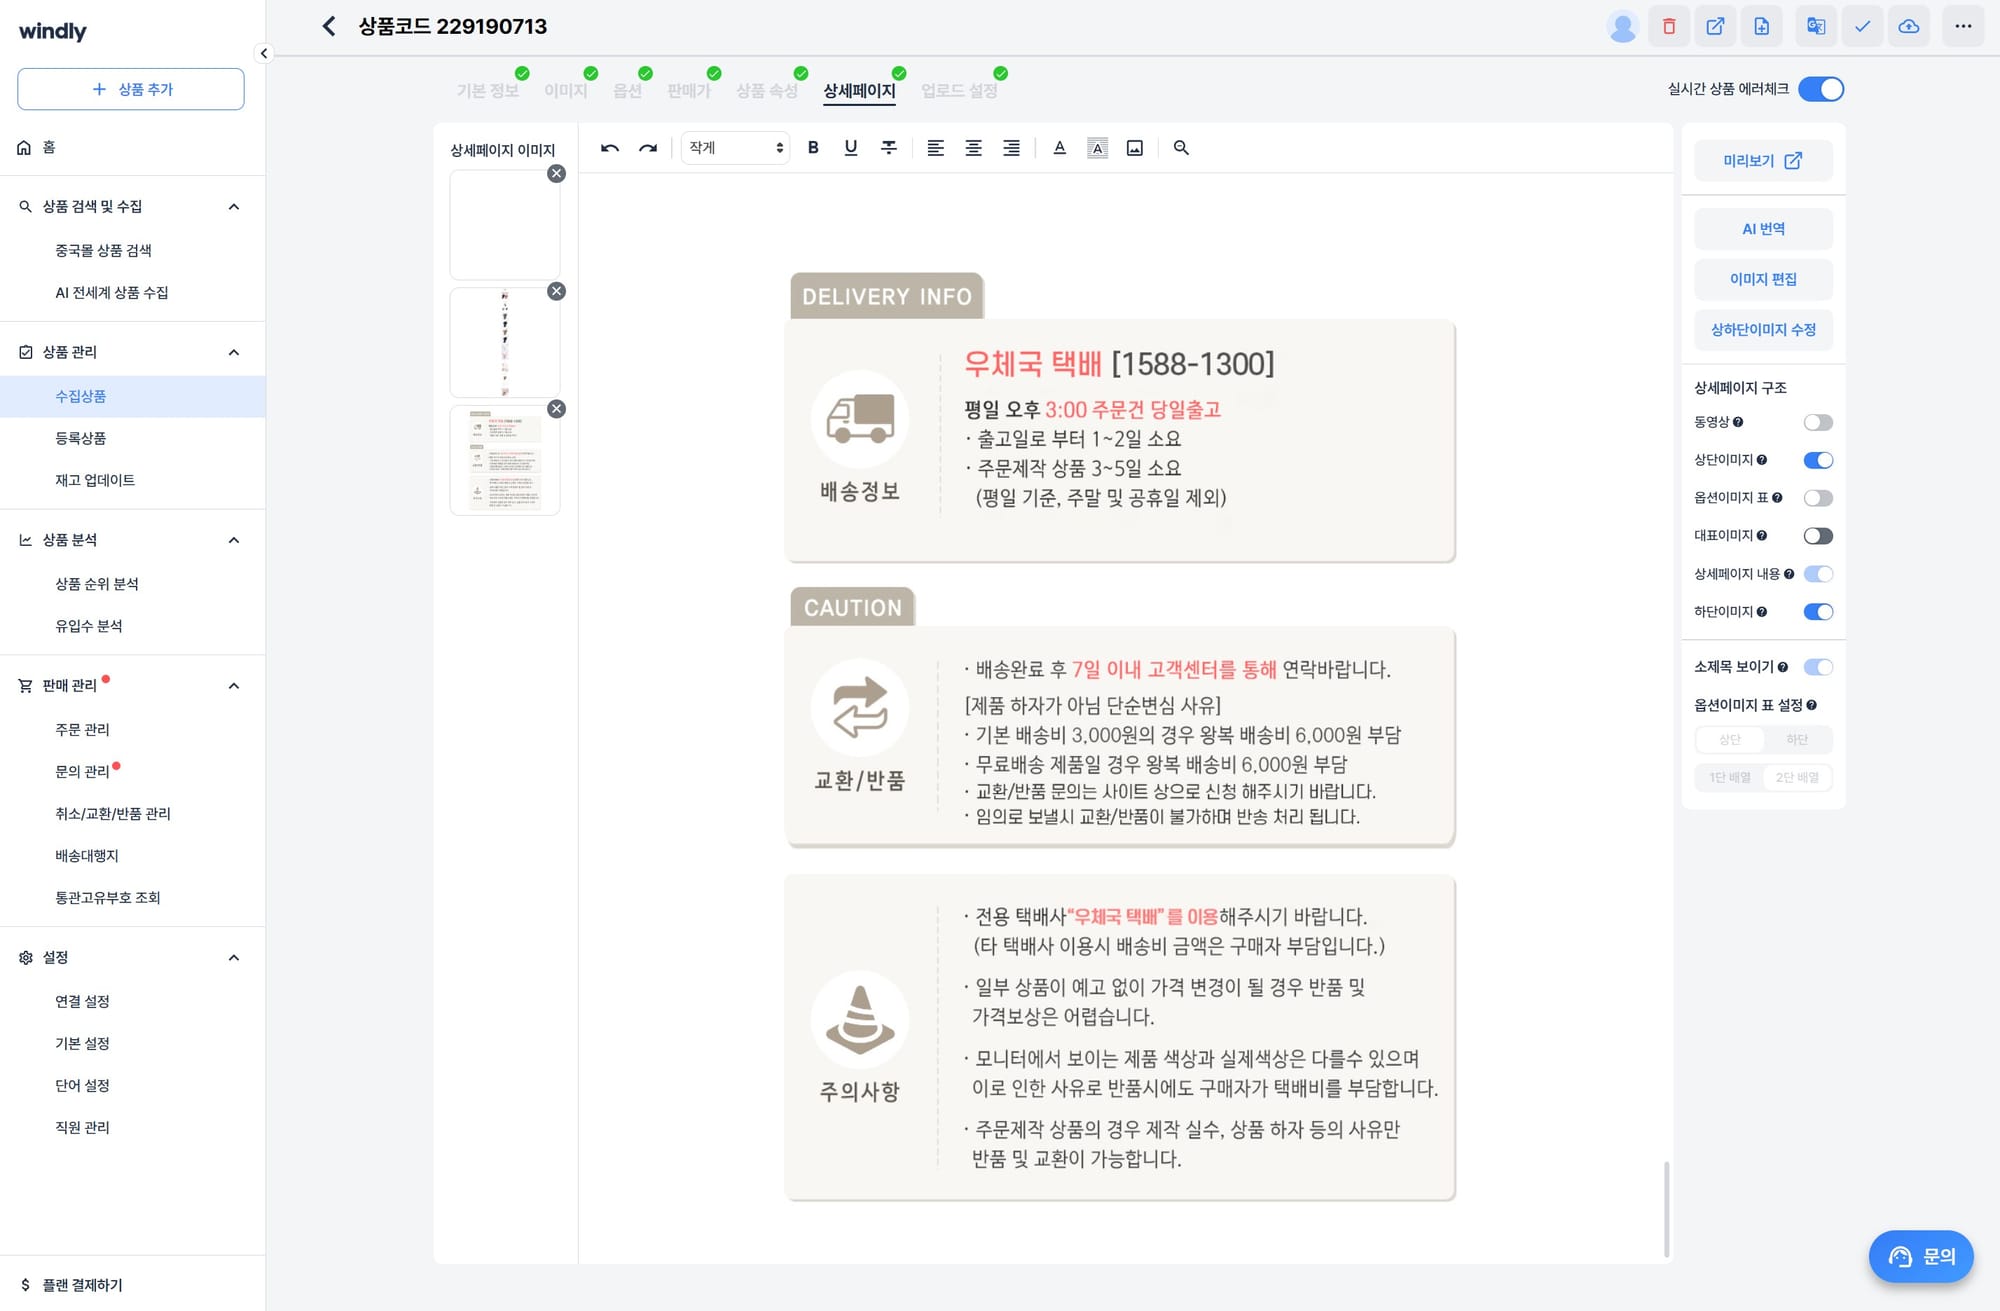Click the search magnifier in the editor toolbar

click(x=1181, y=147)
